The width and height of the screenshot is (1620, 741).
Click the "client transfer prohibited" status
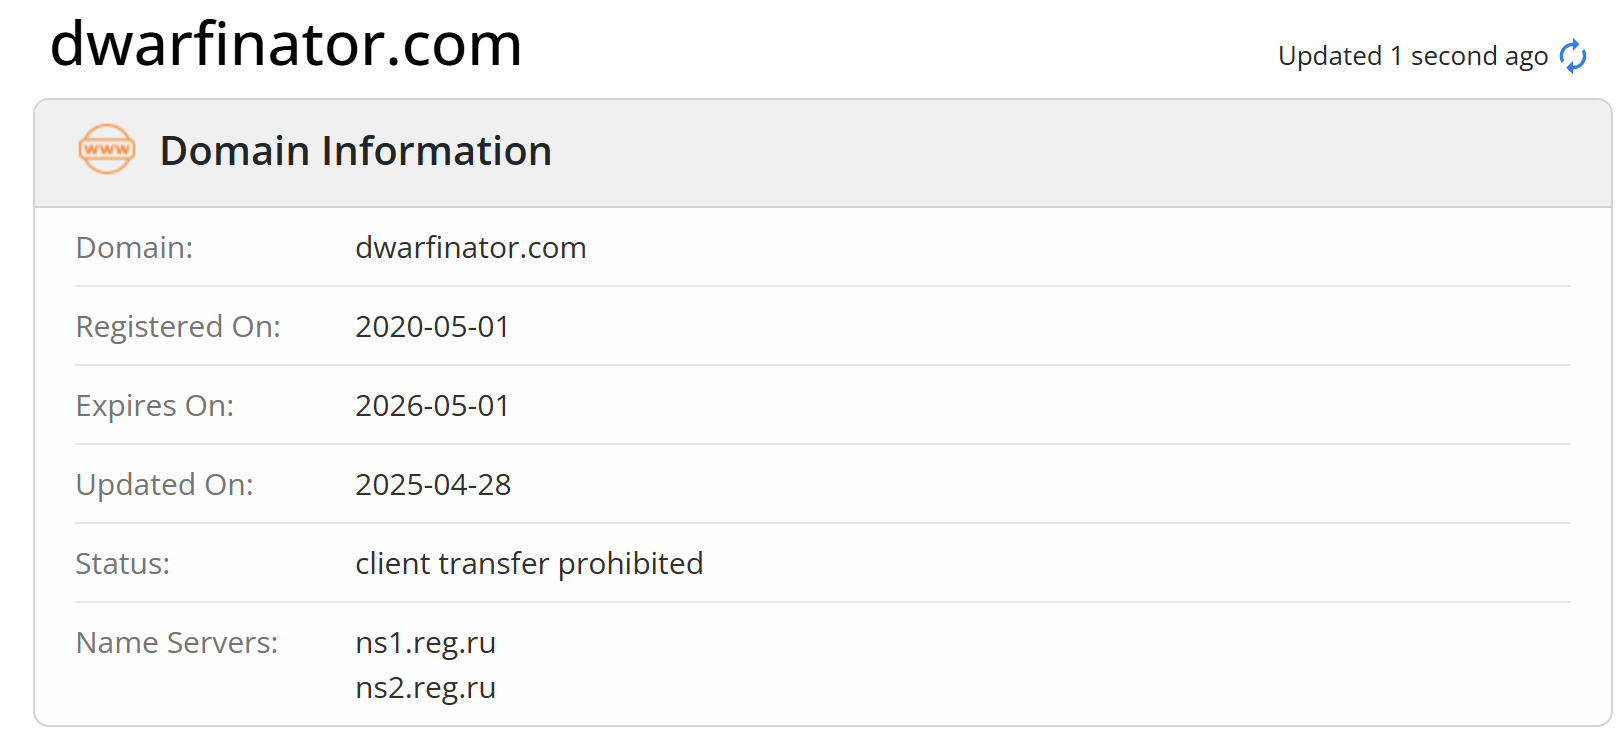point(529,563)
